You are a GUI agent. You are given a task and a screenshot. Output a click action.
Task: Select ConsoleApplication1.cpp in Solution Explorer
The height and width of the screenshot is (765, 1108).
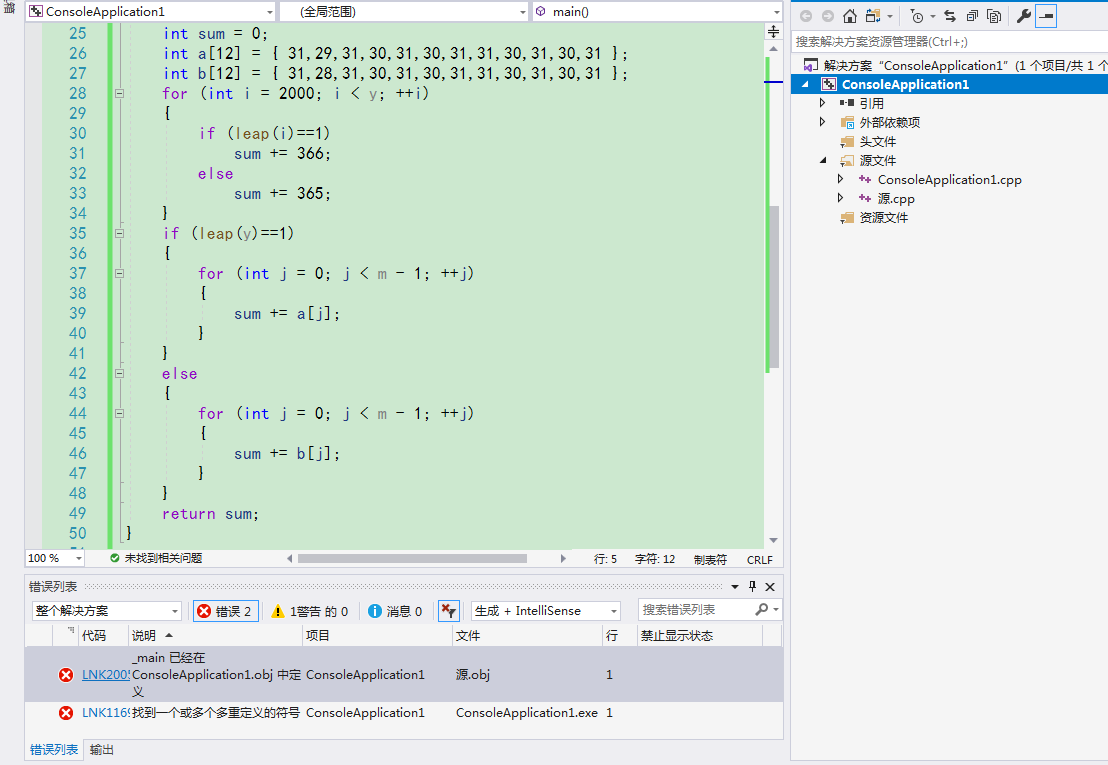click(950, 179)
